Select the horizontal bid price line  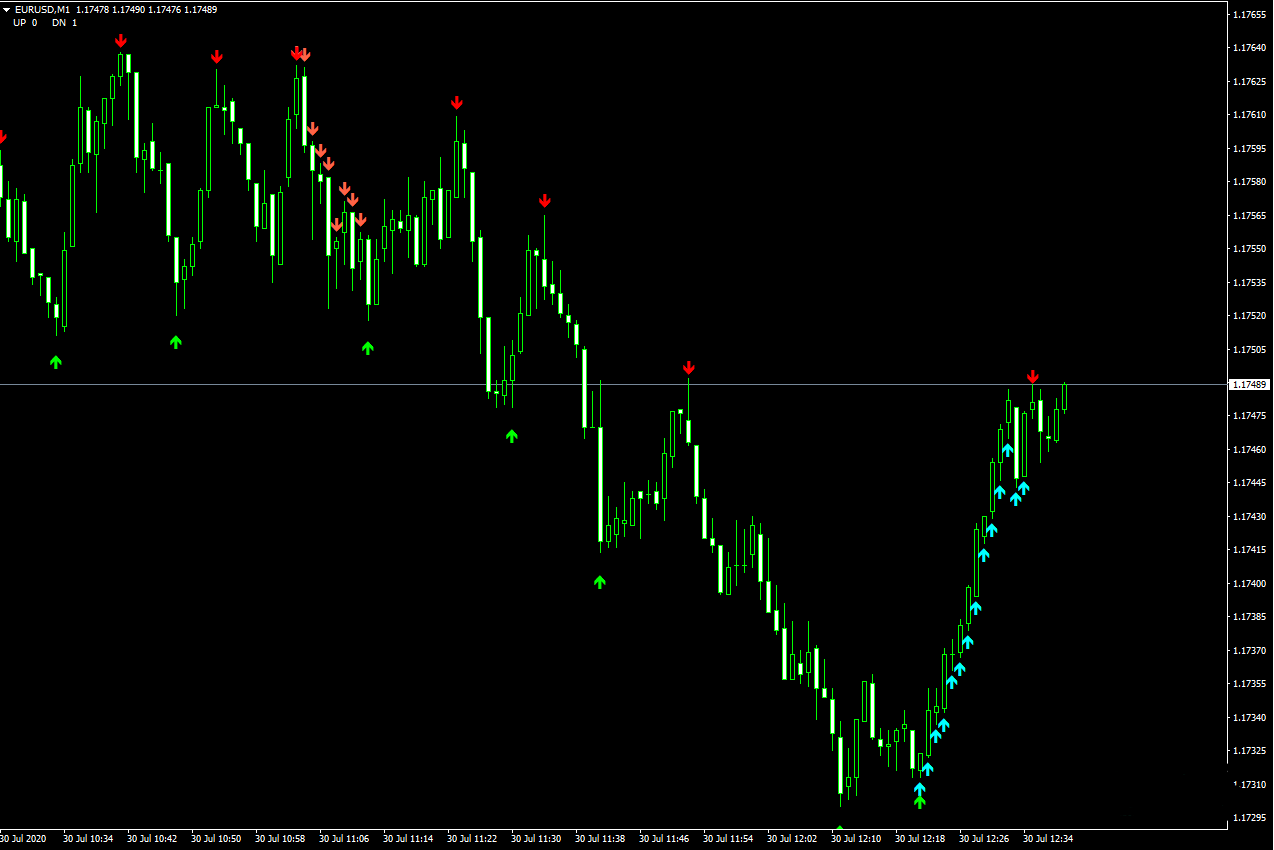400,384
